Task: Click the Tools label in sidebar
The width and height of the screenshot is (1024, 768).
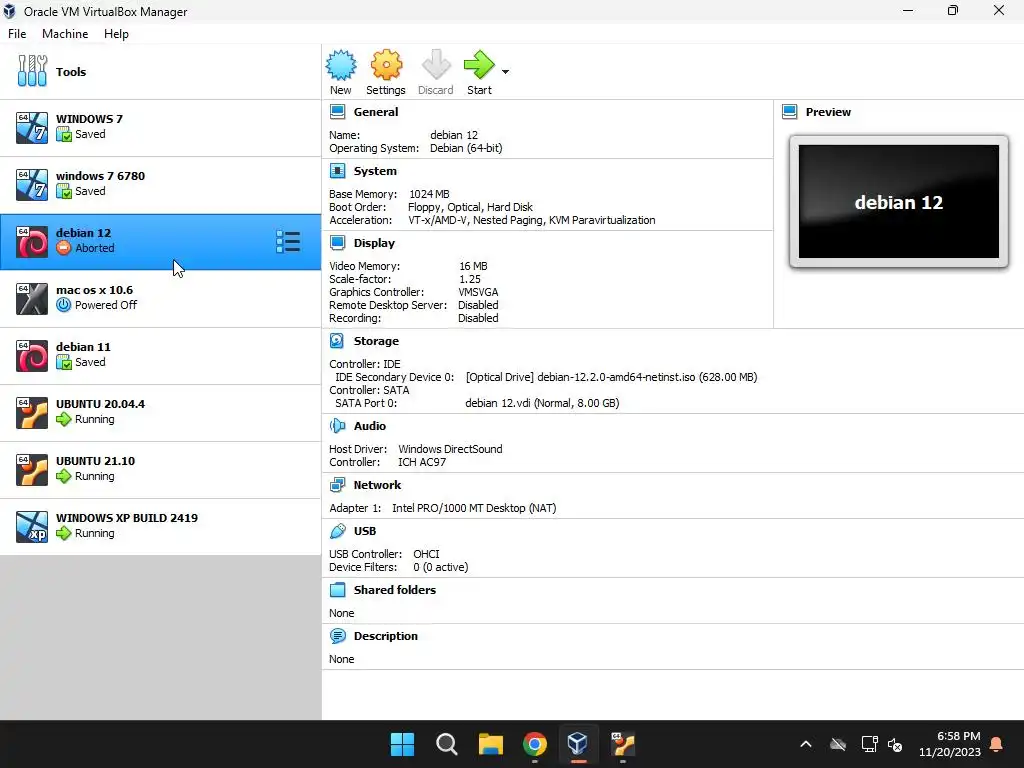Action: [x=71, y=72]
